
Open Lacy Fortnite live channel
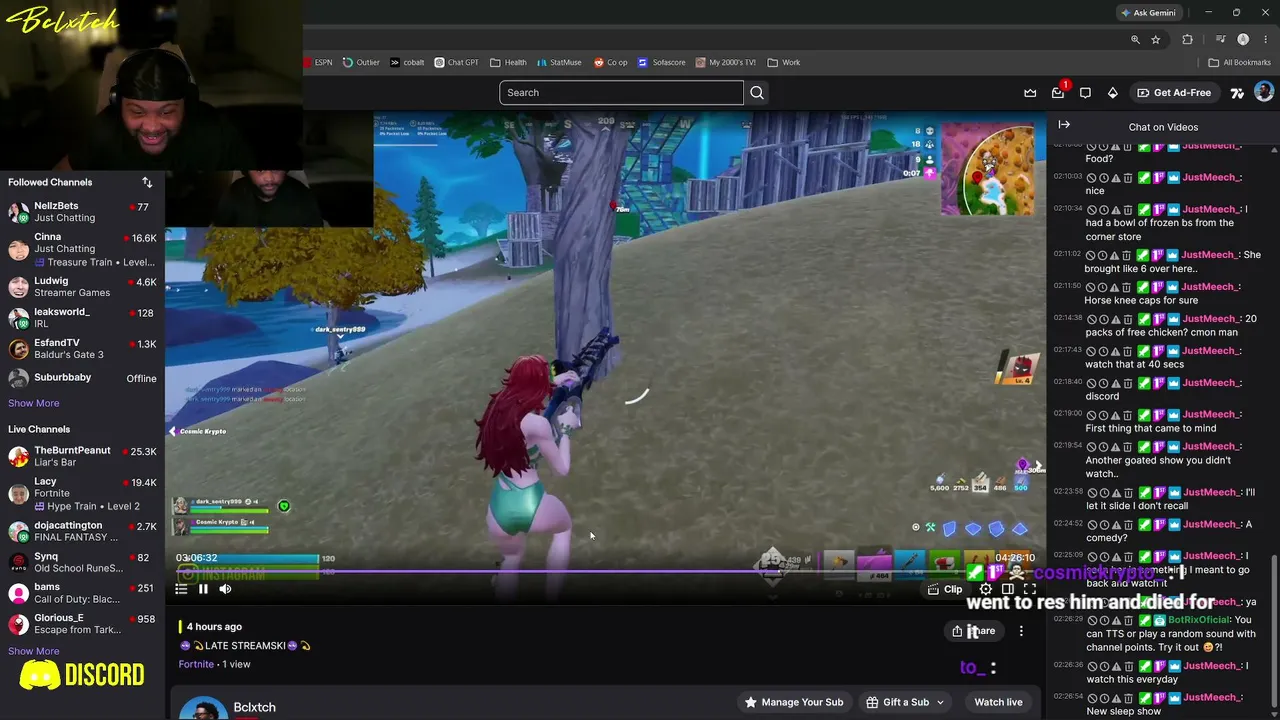(82, 493)
